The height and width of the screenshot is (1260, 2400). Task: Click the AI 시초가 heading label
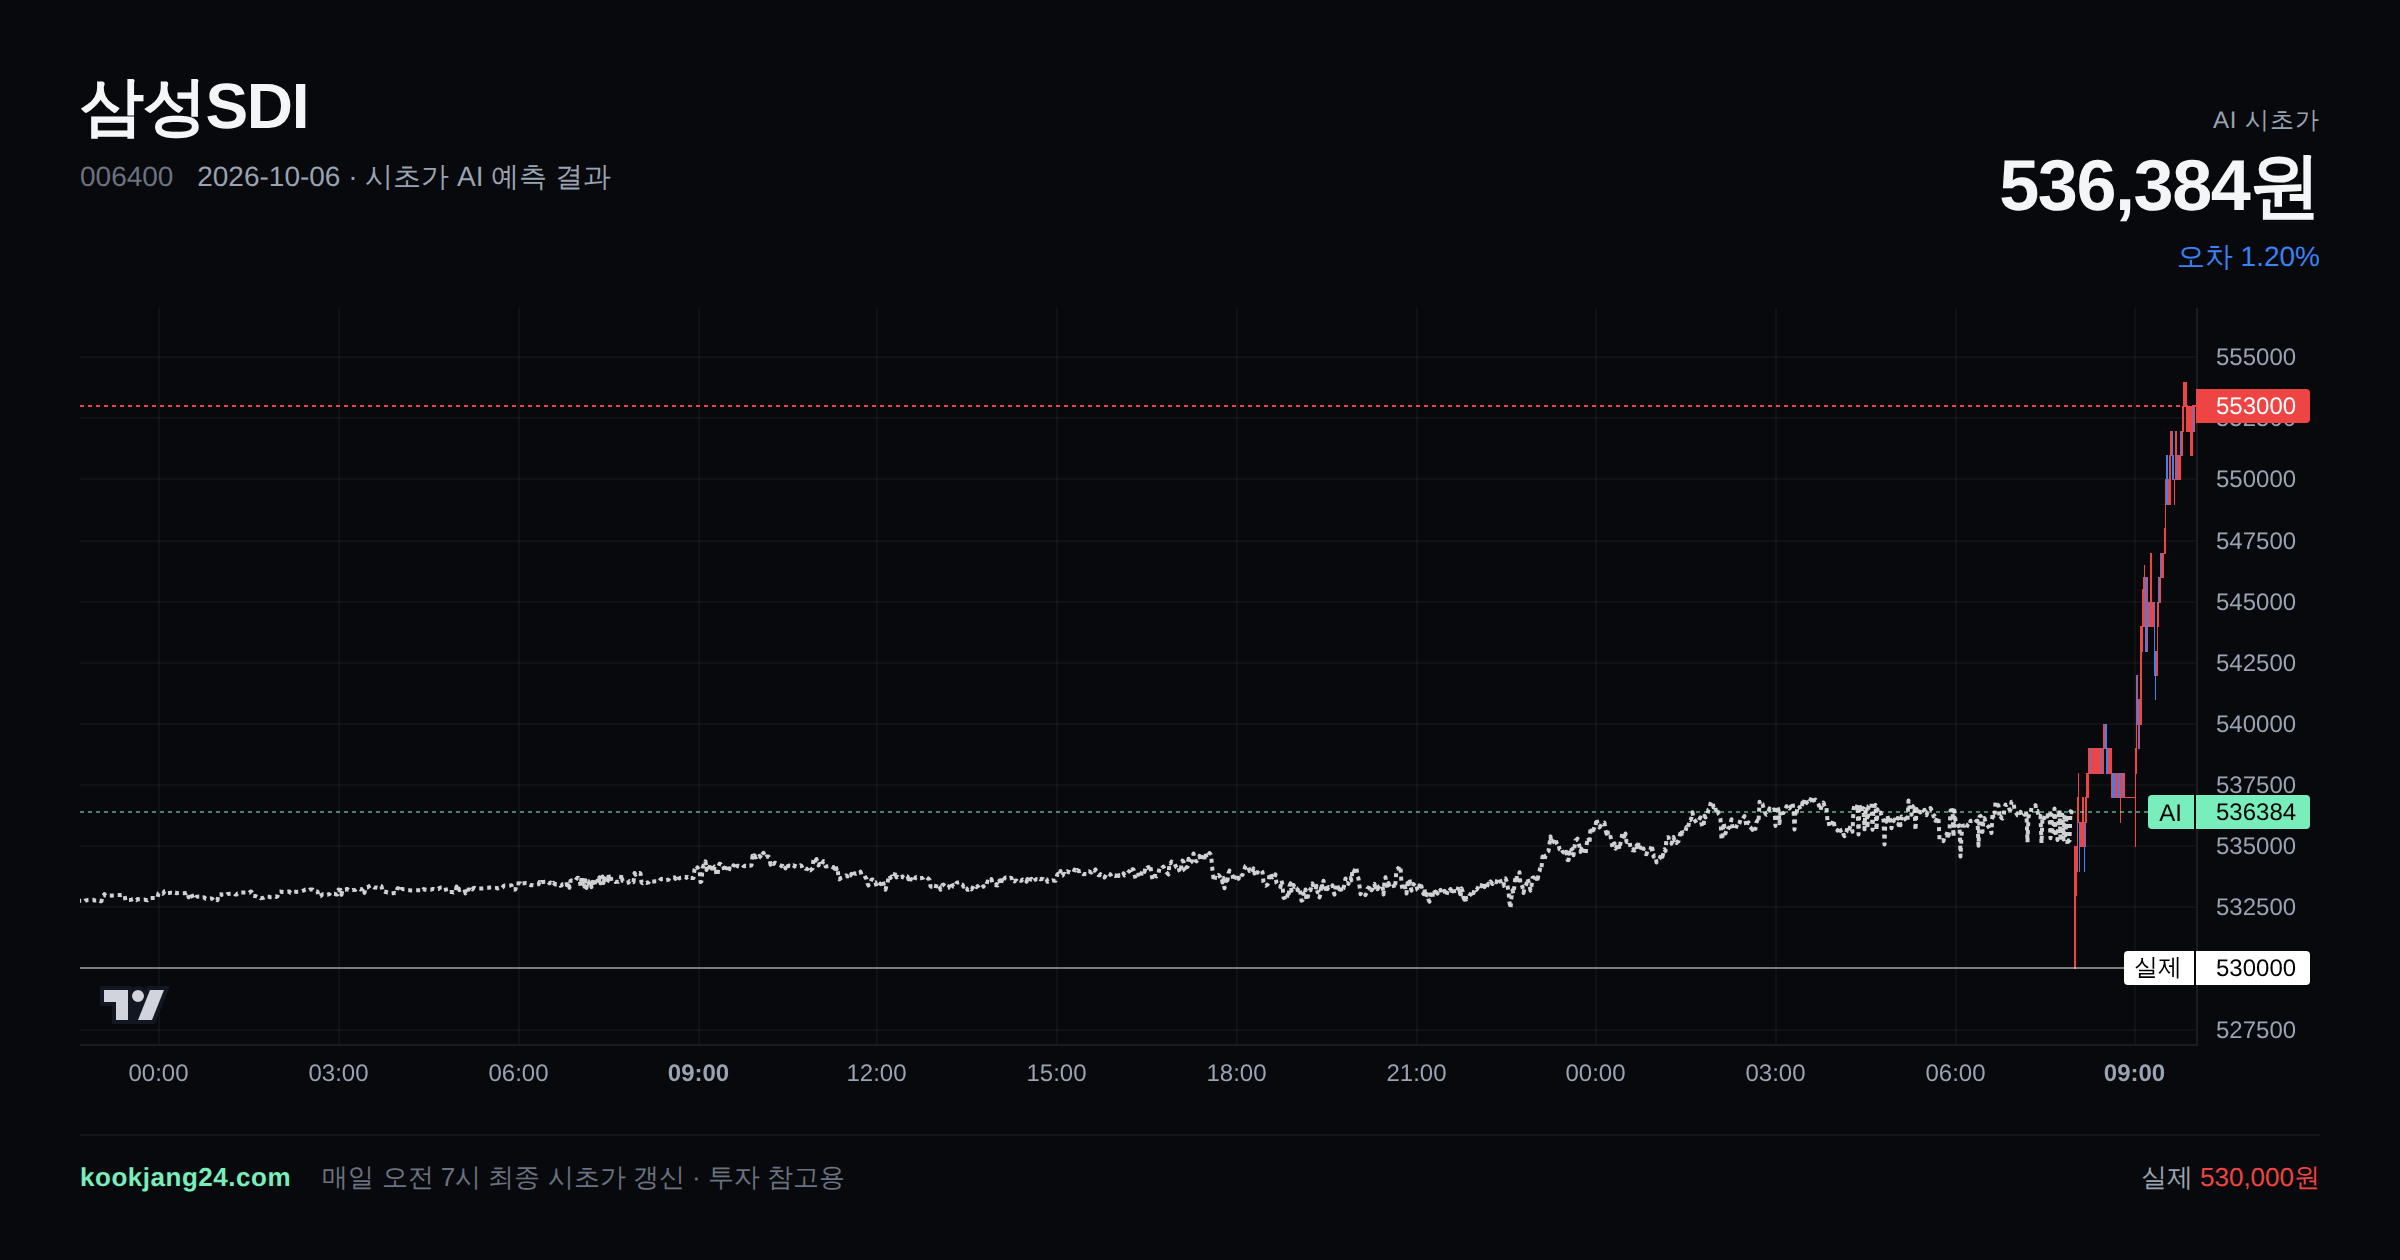pyautogui.click(x=2265, y=120)
